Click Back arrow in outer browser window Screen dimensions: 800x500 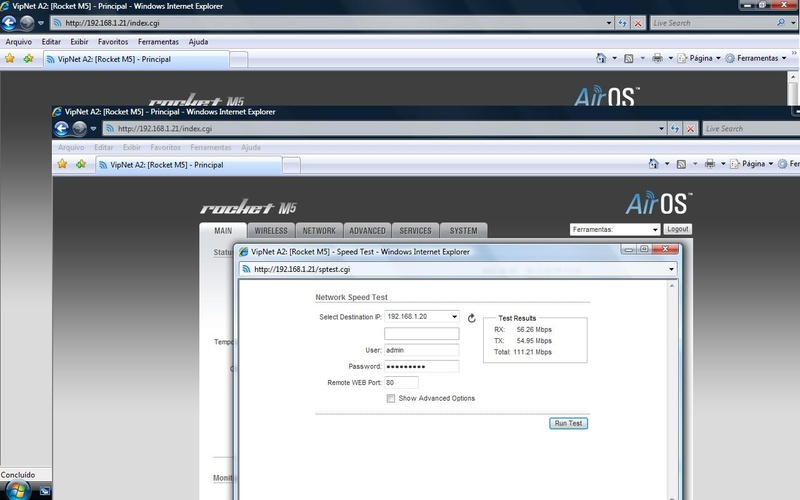9,23
